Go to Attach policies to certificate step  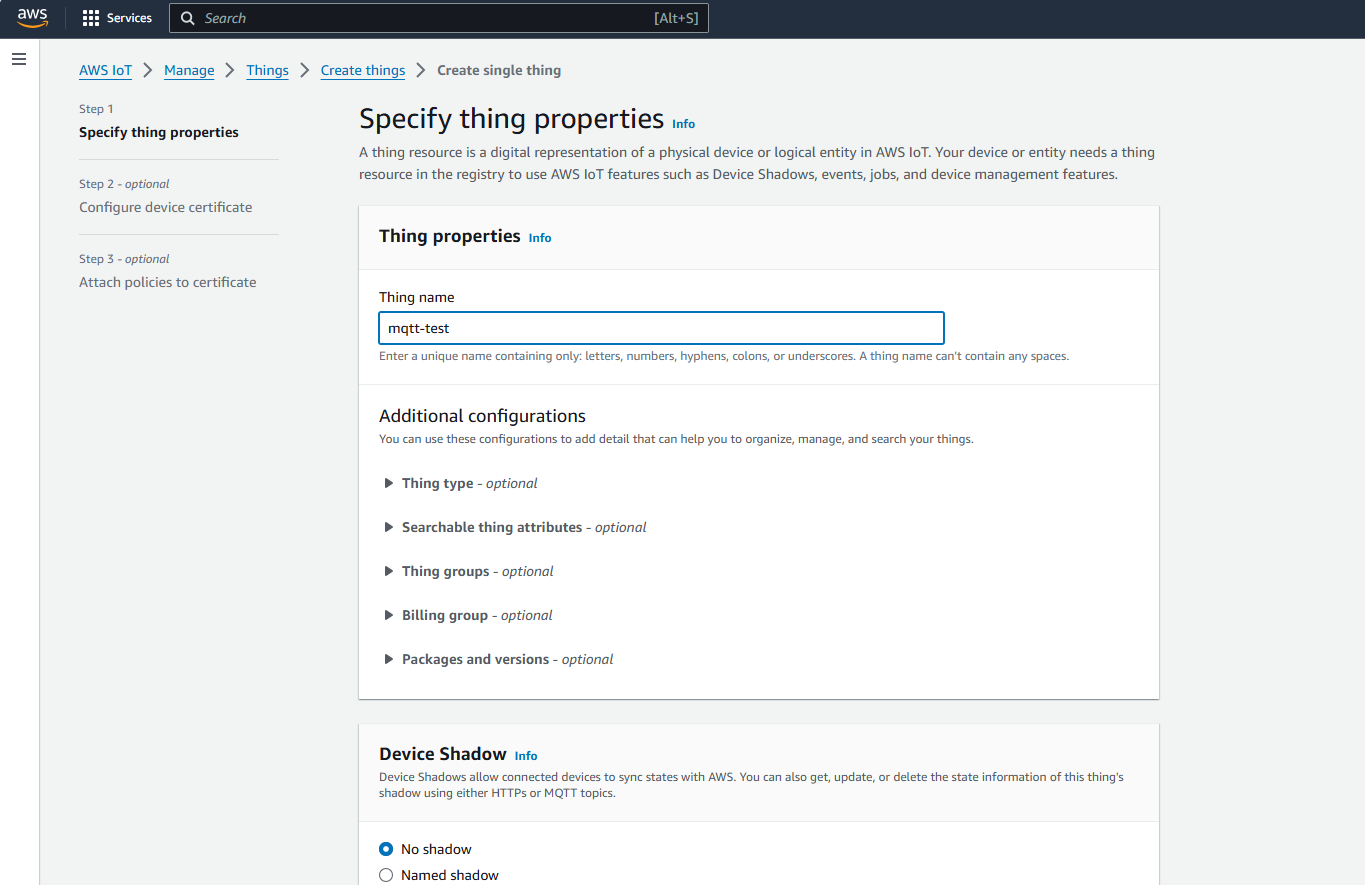[168, 282]
